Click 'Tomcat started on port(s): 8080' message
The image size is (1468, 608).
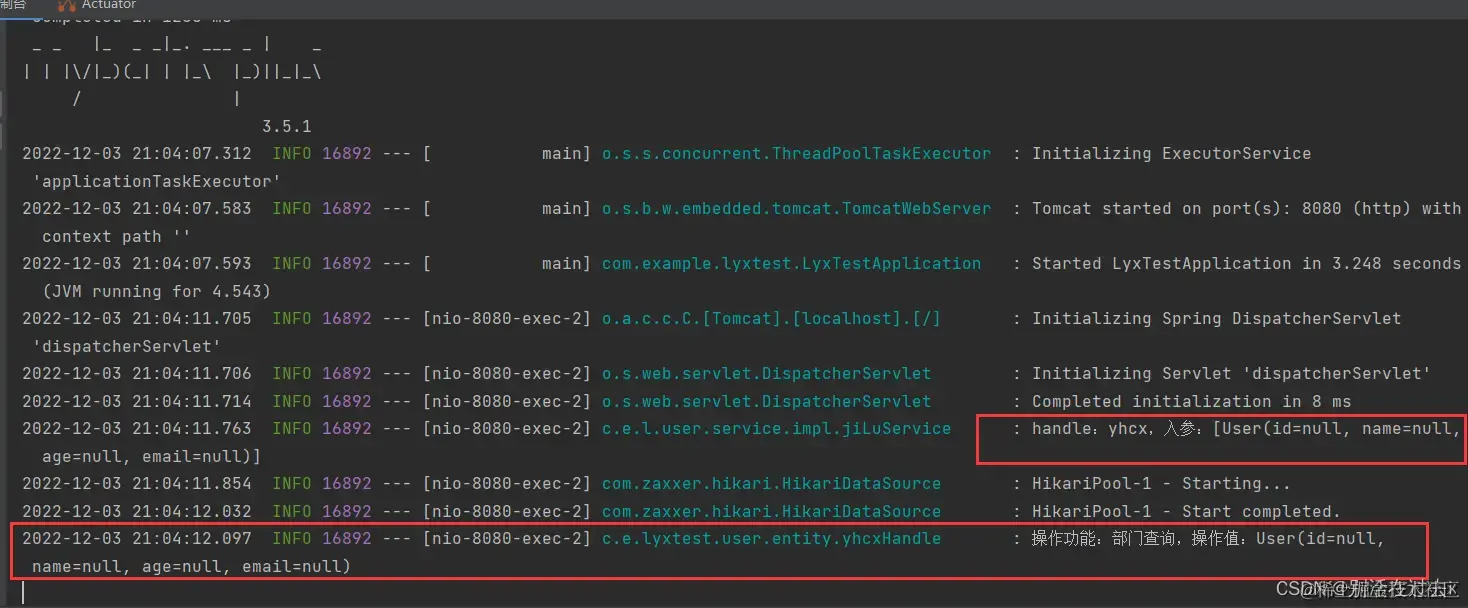click(1246, 209)
